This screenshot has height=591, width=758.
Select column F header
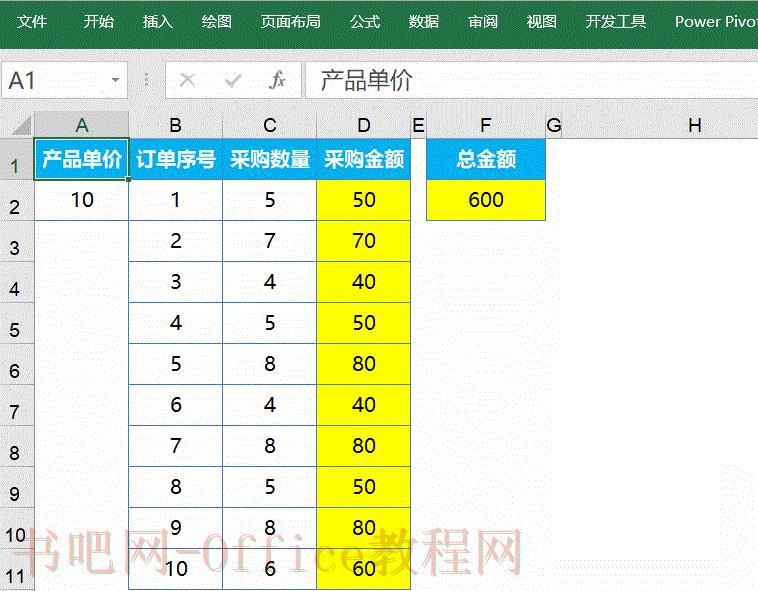[486, 125]
